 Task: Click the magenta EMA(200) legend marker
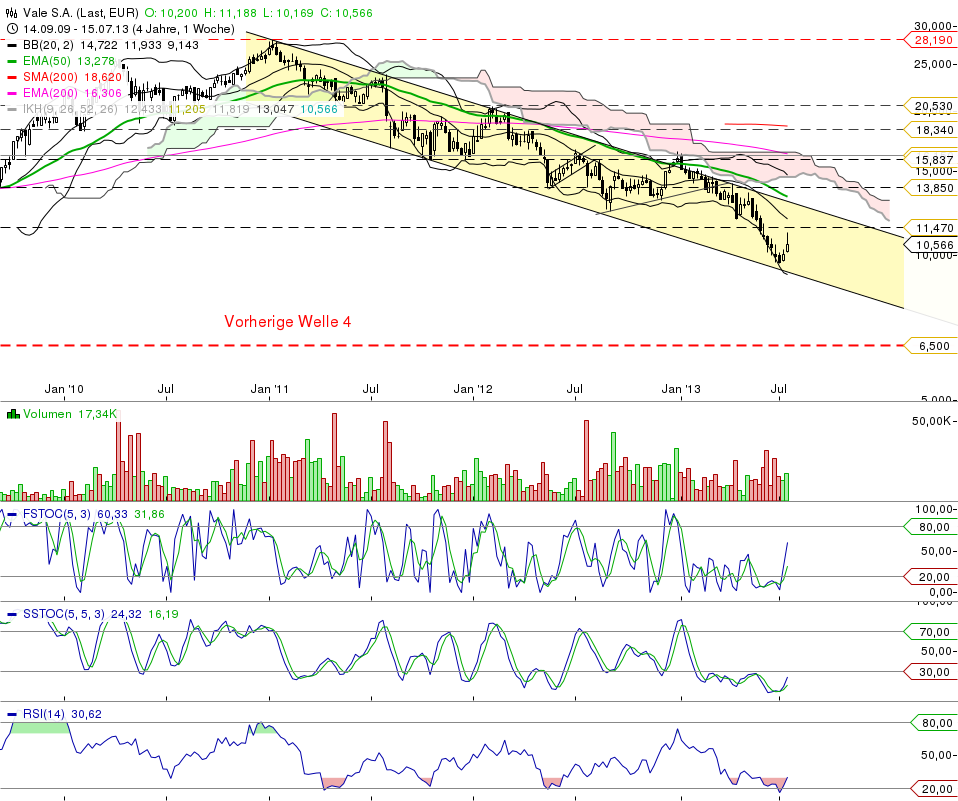click(12, 93)
